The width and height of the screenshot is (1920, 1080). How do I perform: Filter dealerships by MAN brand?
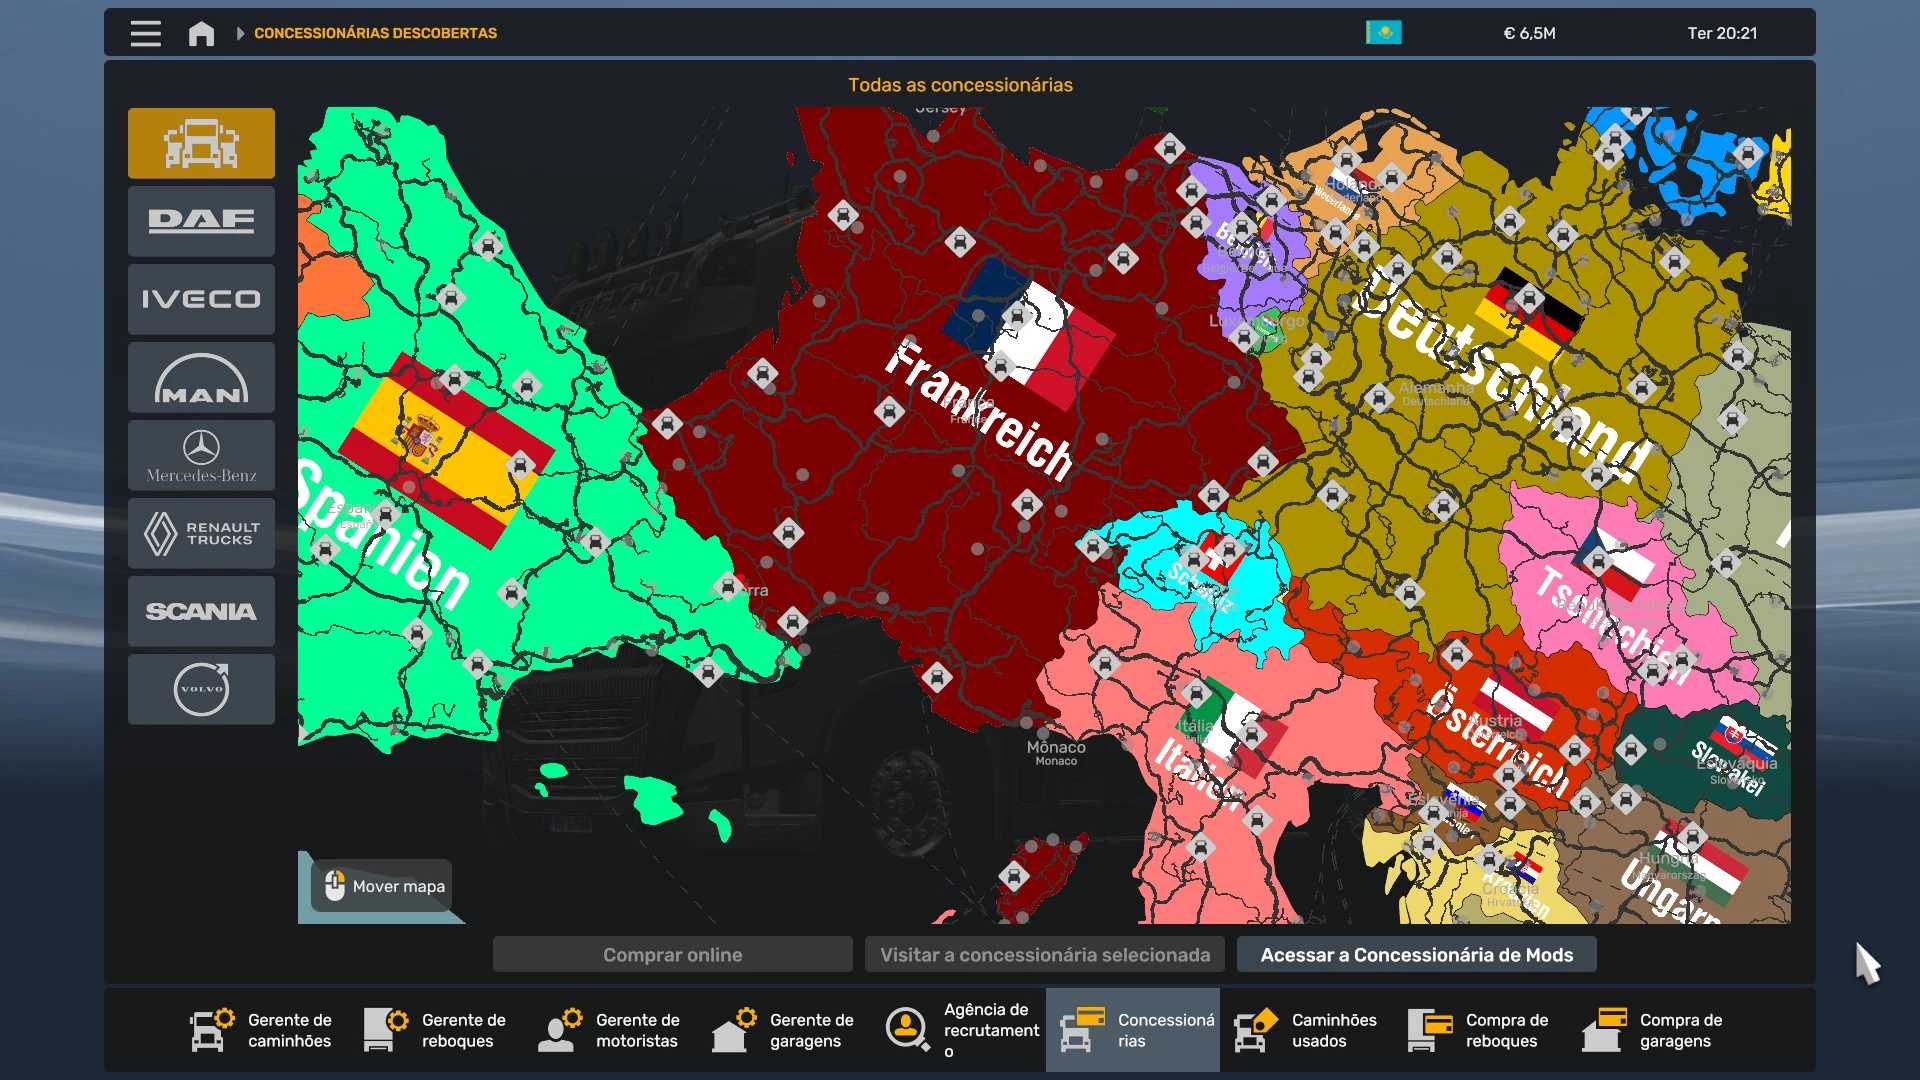(x=201, y=377)
